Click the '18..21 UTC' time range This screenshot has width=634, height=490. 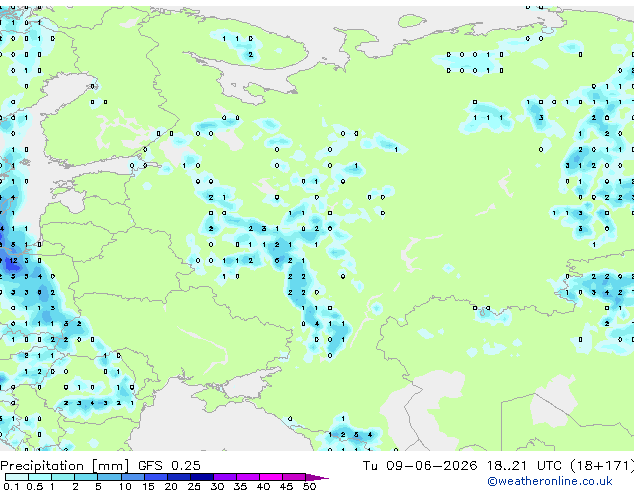coord(524,466)
